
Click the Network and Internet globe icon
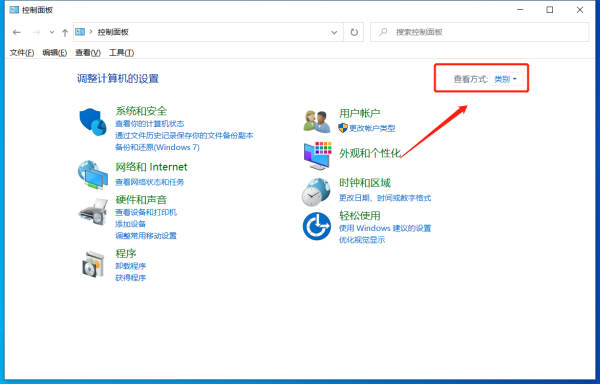point(93,175)
